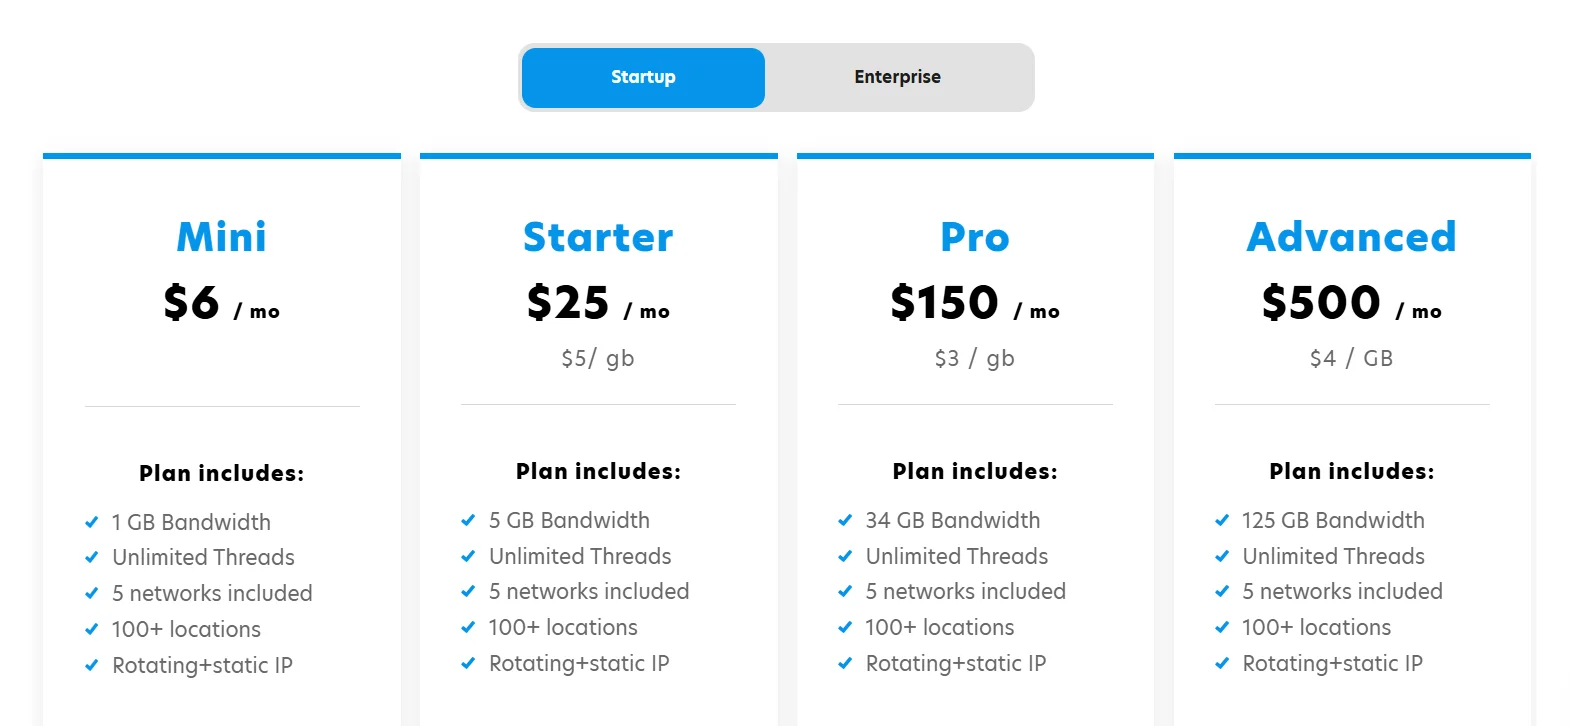The image size is (1570, 726).
Task: Click the $150 per month price
Action: click(975, 302)
